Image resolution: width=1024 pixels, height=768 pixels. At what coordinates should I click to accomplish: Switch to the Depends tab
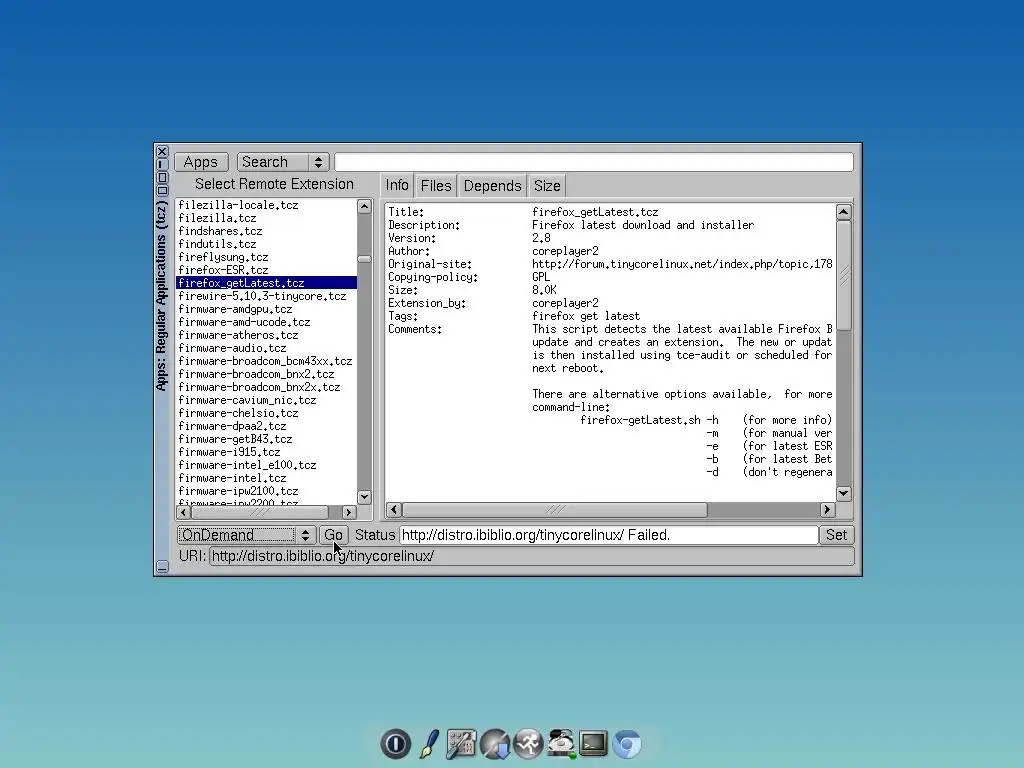(x=492, y=186)
